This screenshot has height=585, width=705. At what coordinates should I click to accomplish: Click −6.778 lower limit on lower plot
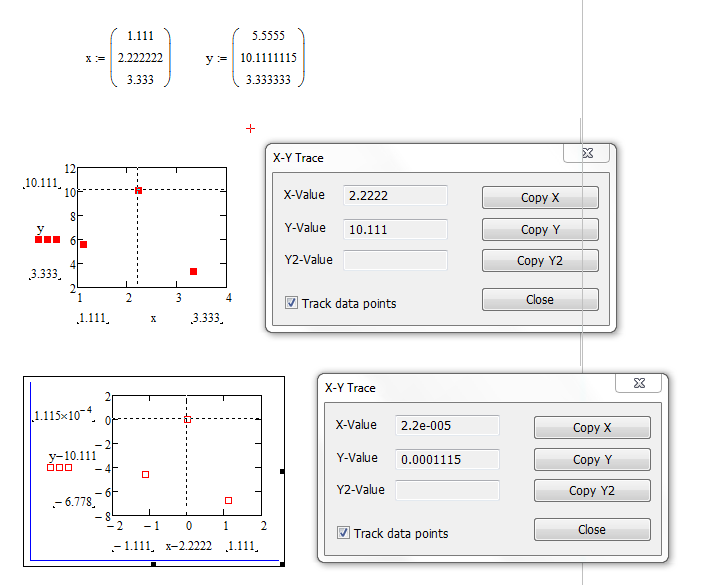[x=74, y=501]
